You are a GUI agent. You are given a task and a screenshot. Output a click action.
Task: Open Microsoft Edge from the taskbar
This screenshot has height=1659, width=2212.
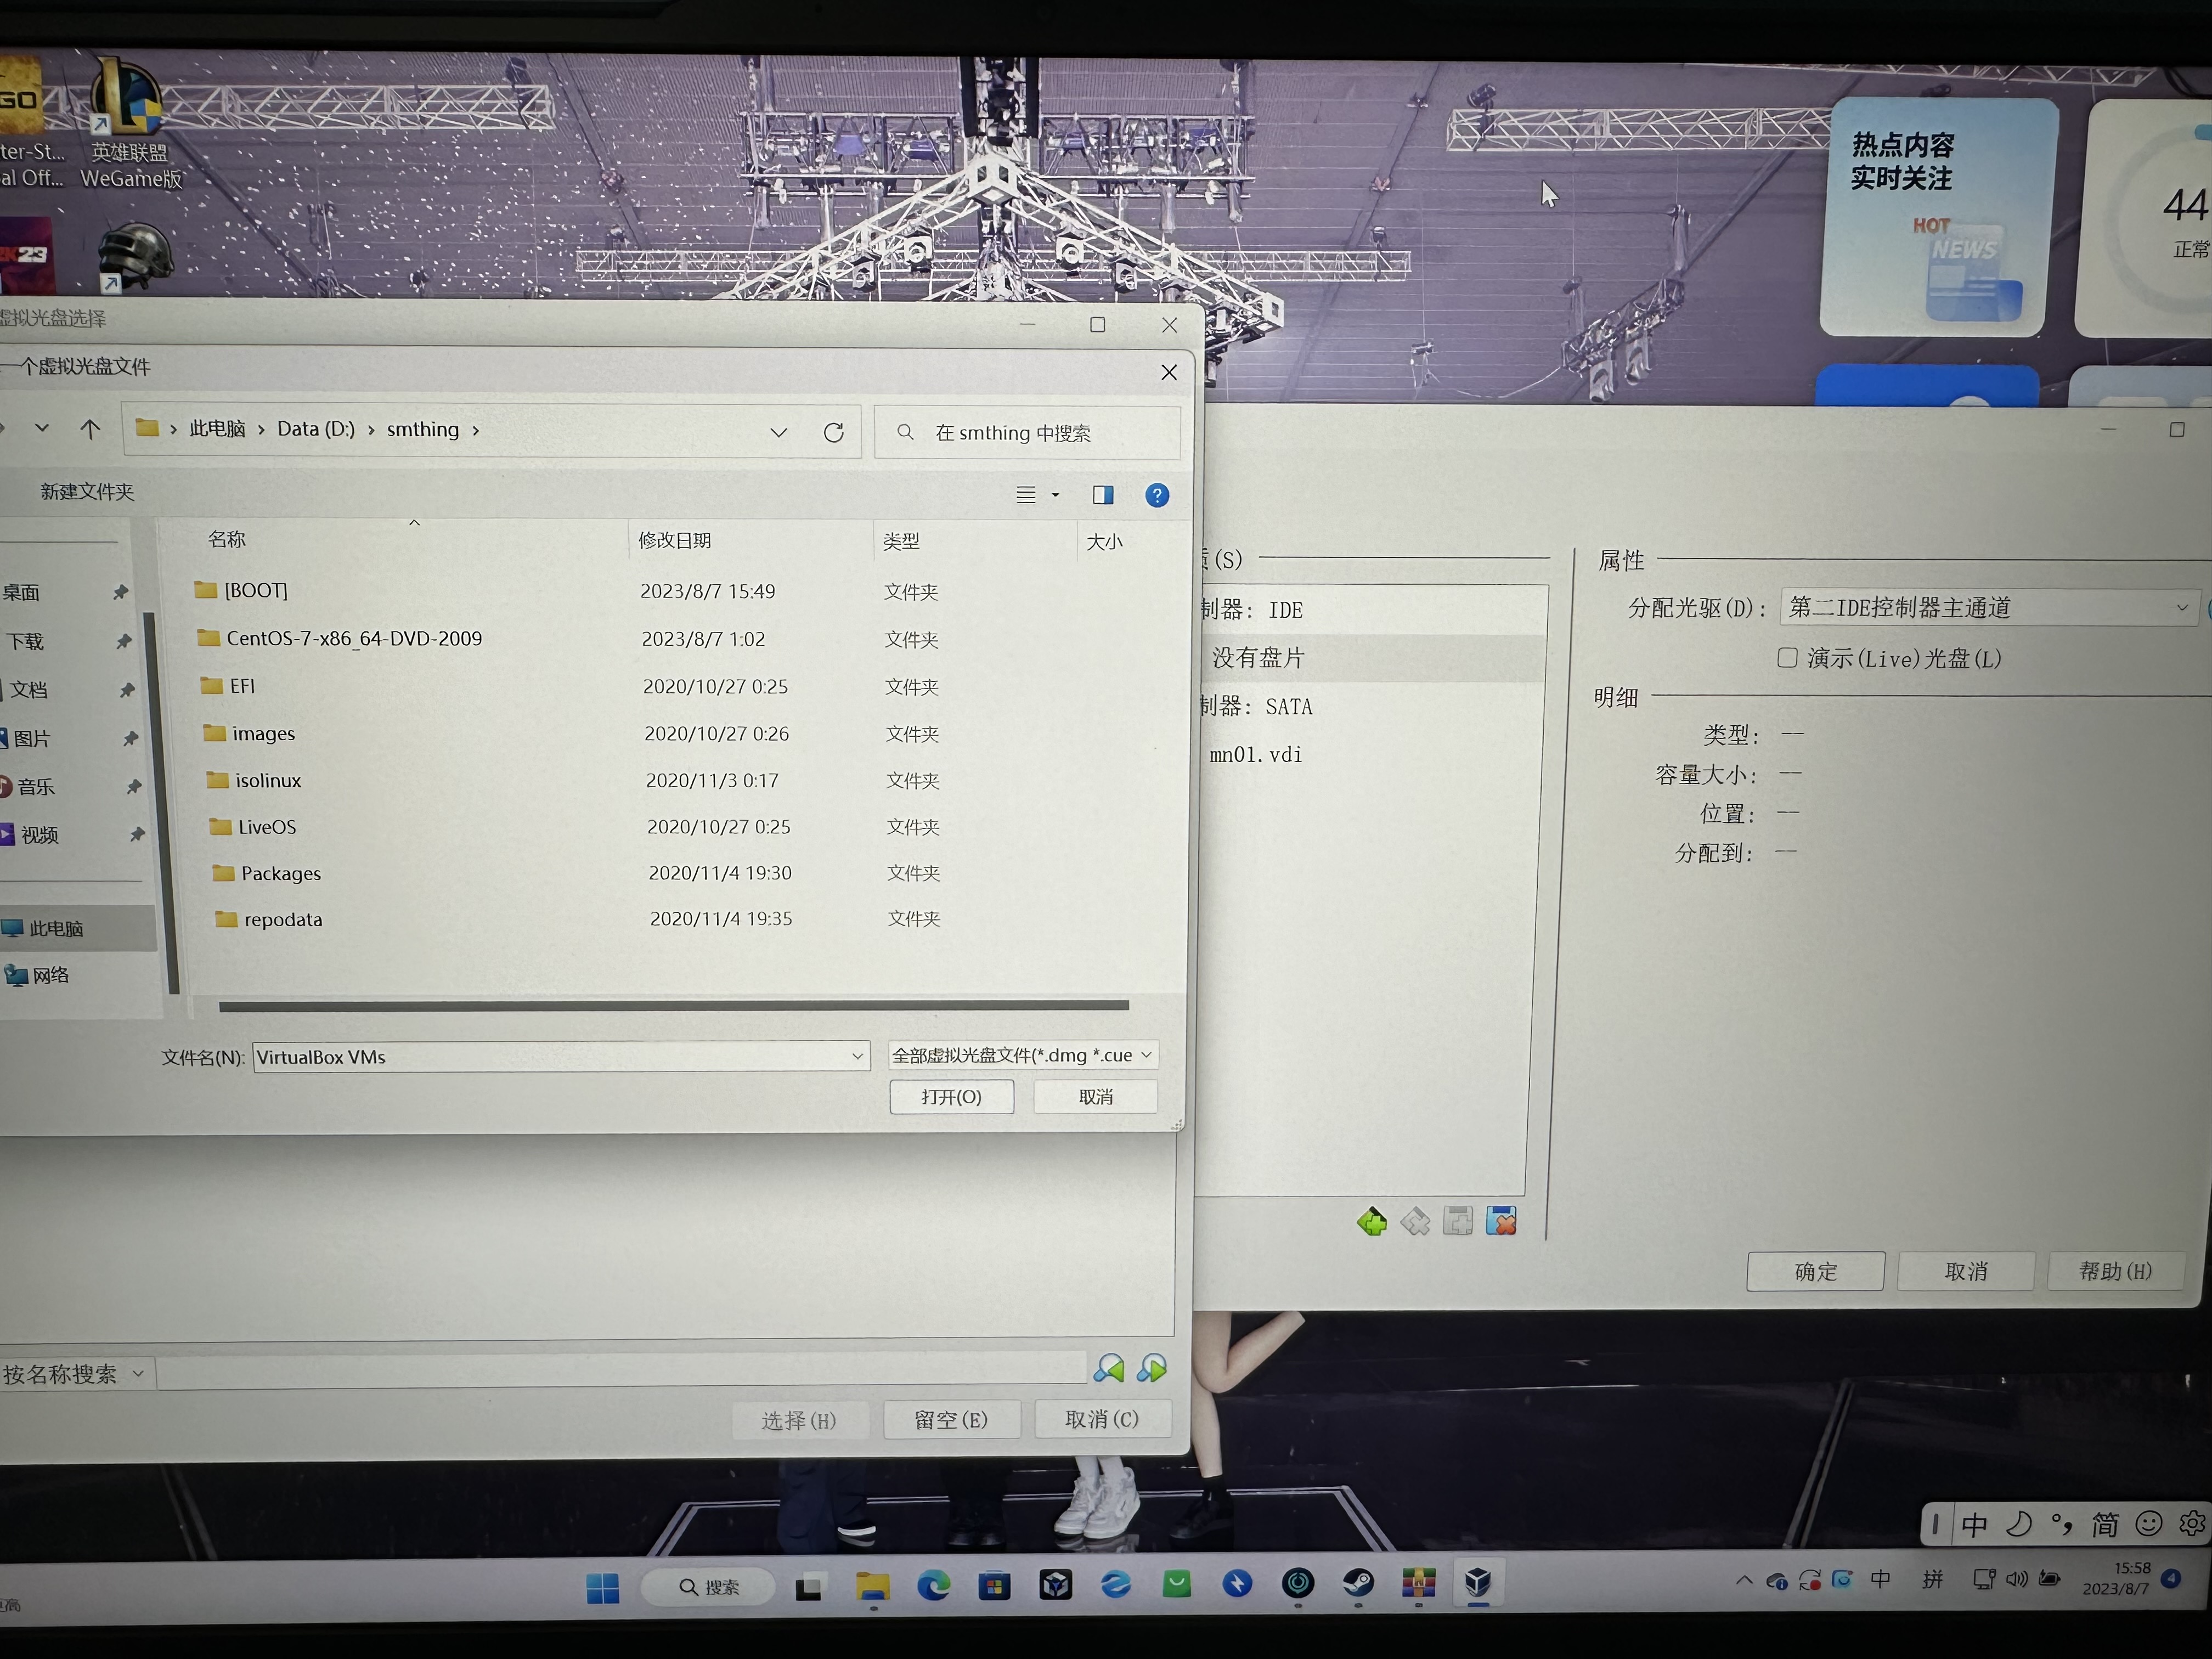(933, 1585)
